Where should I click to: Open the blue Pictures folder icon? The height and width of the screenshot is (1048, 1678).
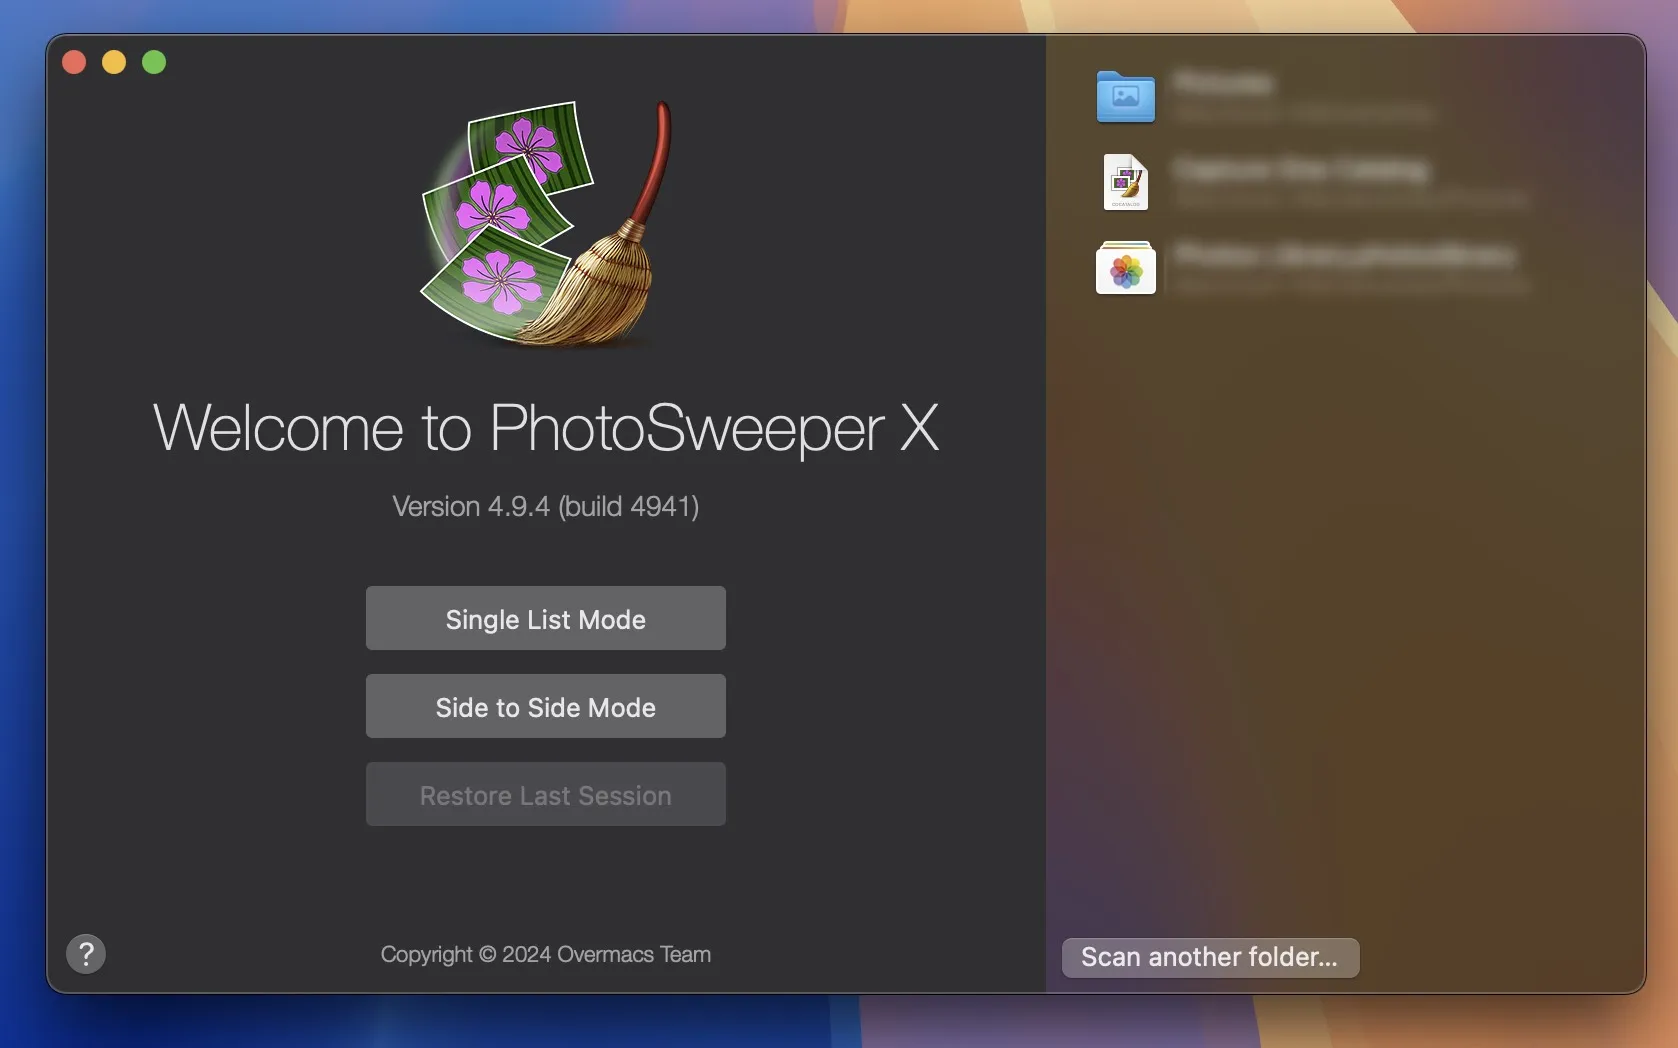[x=1125, y=96]
